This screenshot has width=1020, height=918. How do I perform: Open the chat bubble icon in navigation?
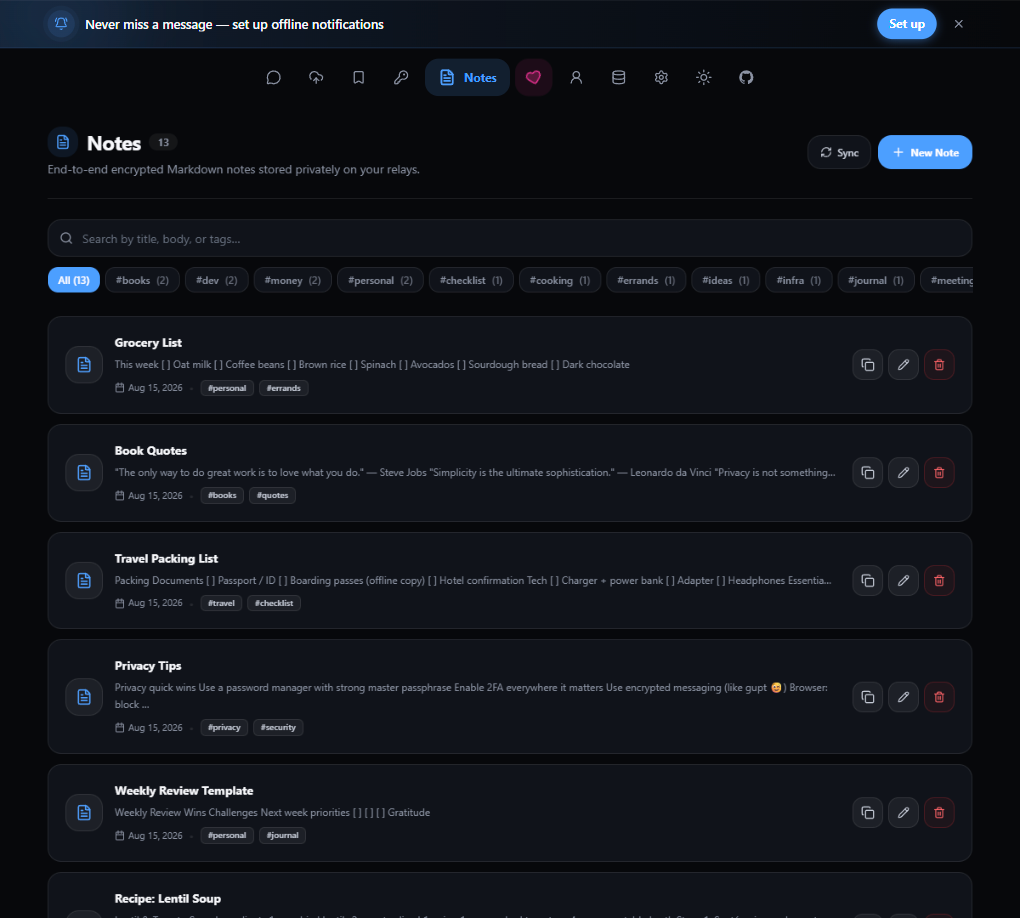pos(273,77)
